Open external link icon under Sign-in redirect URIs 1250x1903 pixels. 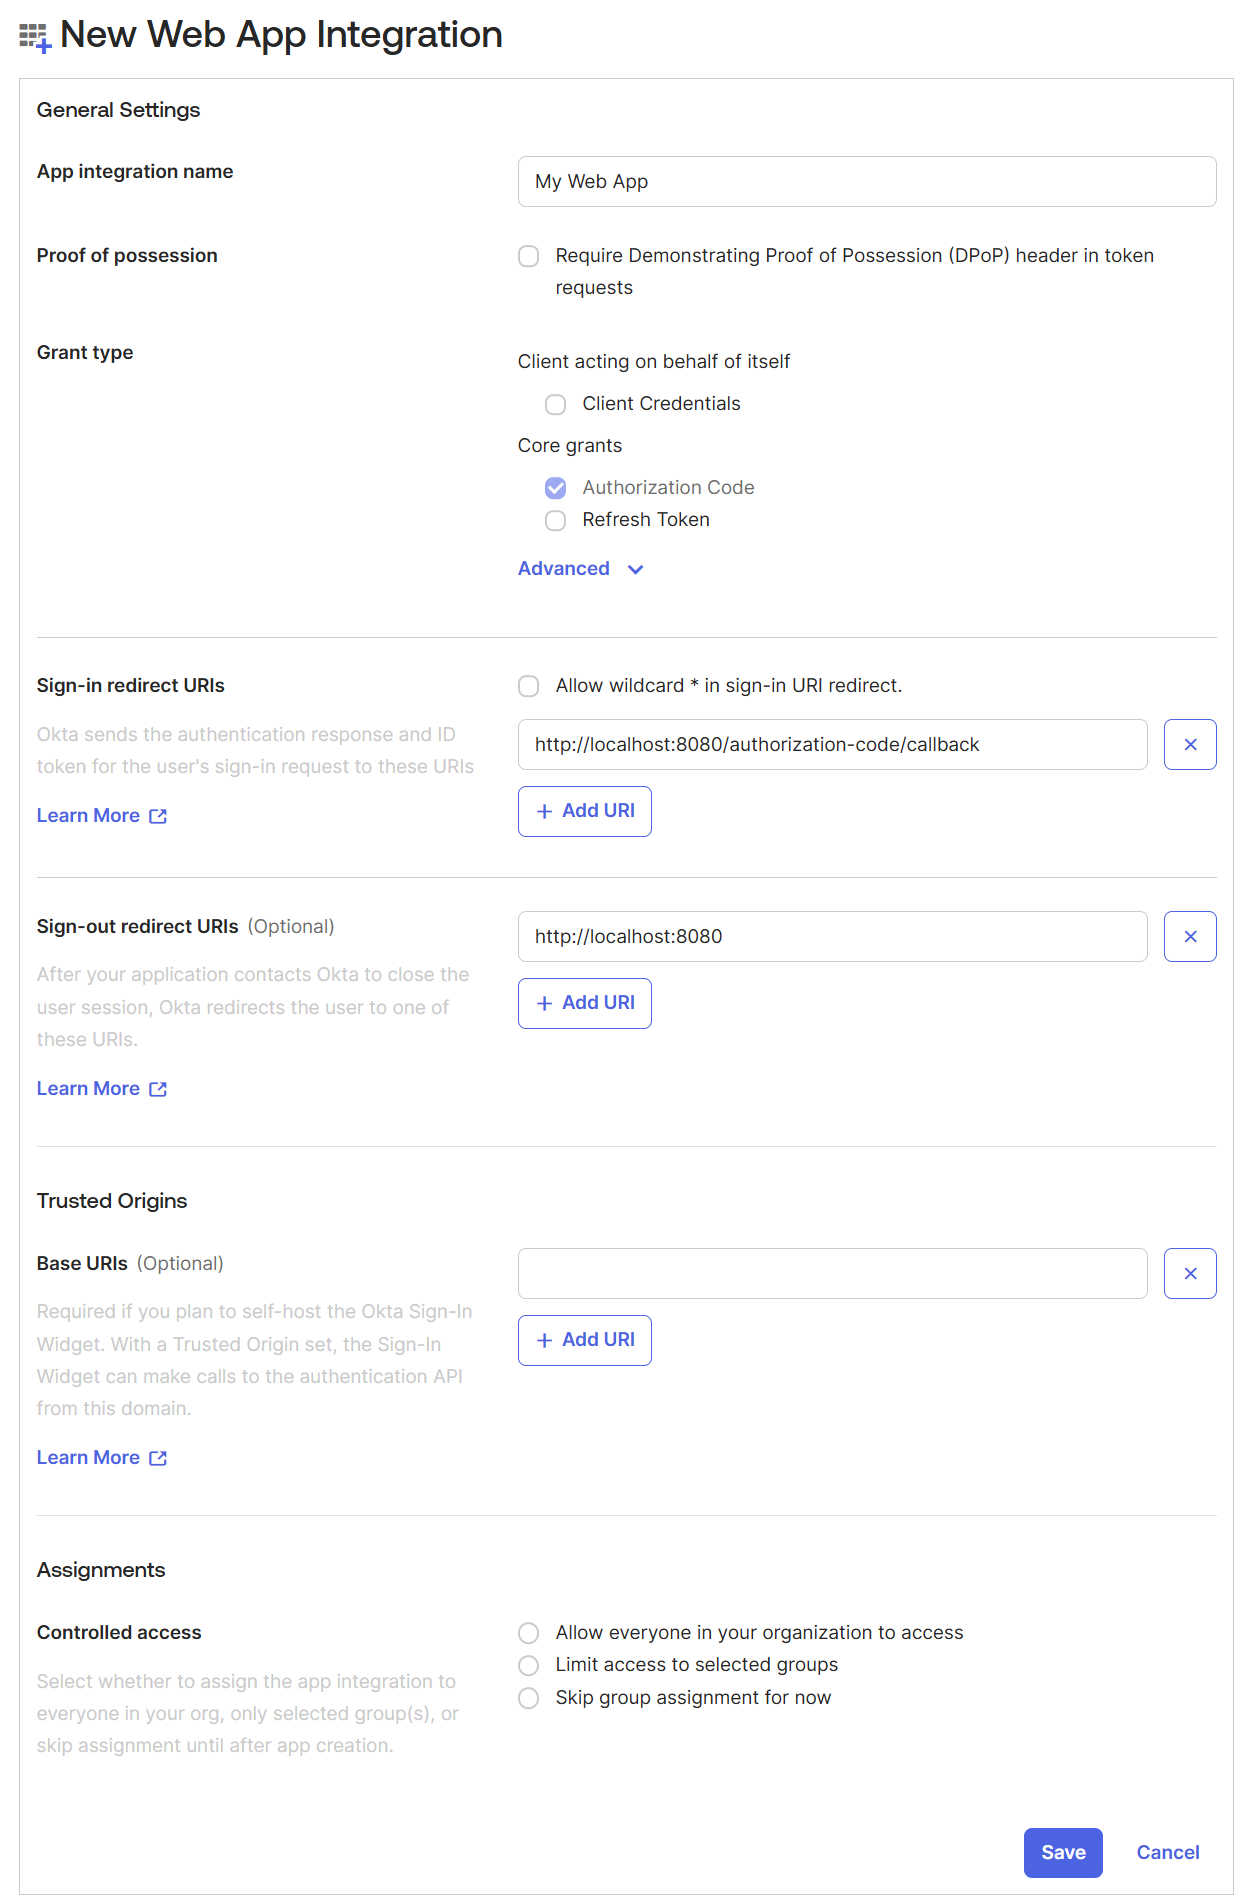coord(158,816)
